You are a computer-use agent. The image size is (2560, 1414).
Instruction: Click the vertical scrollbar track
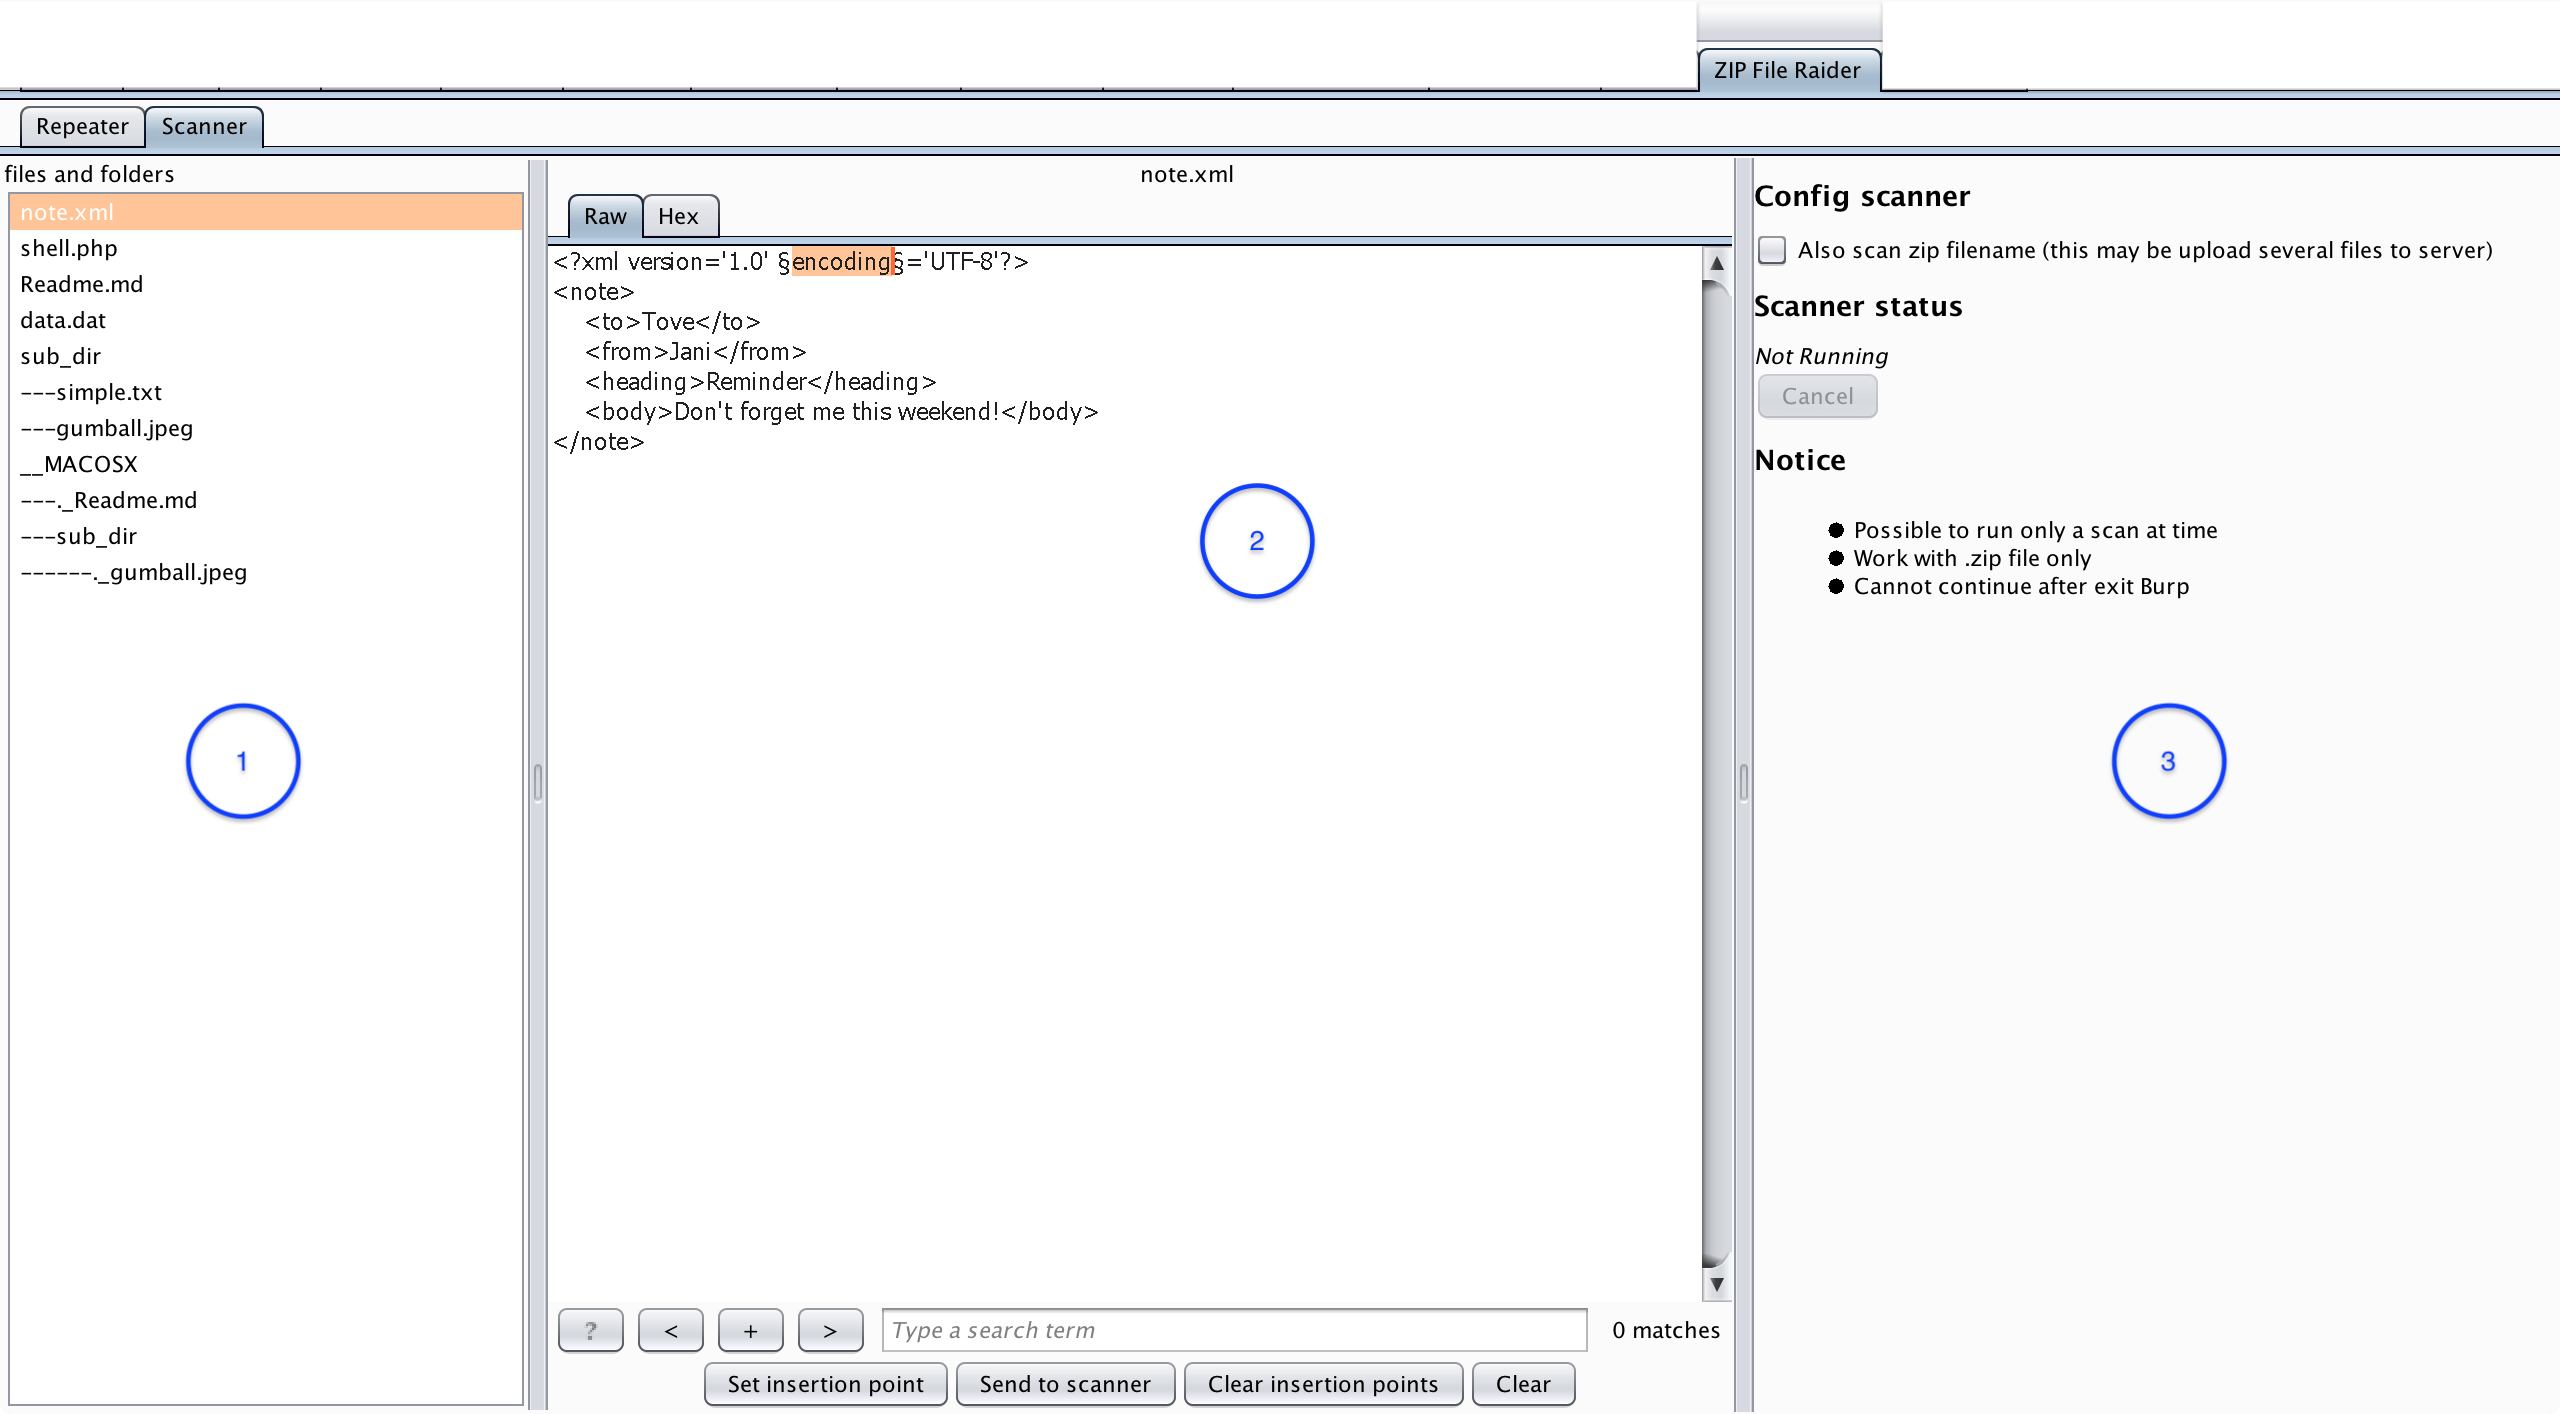(1716, 770)
